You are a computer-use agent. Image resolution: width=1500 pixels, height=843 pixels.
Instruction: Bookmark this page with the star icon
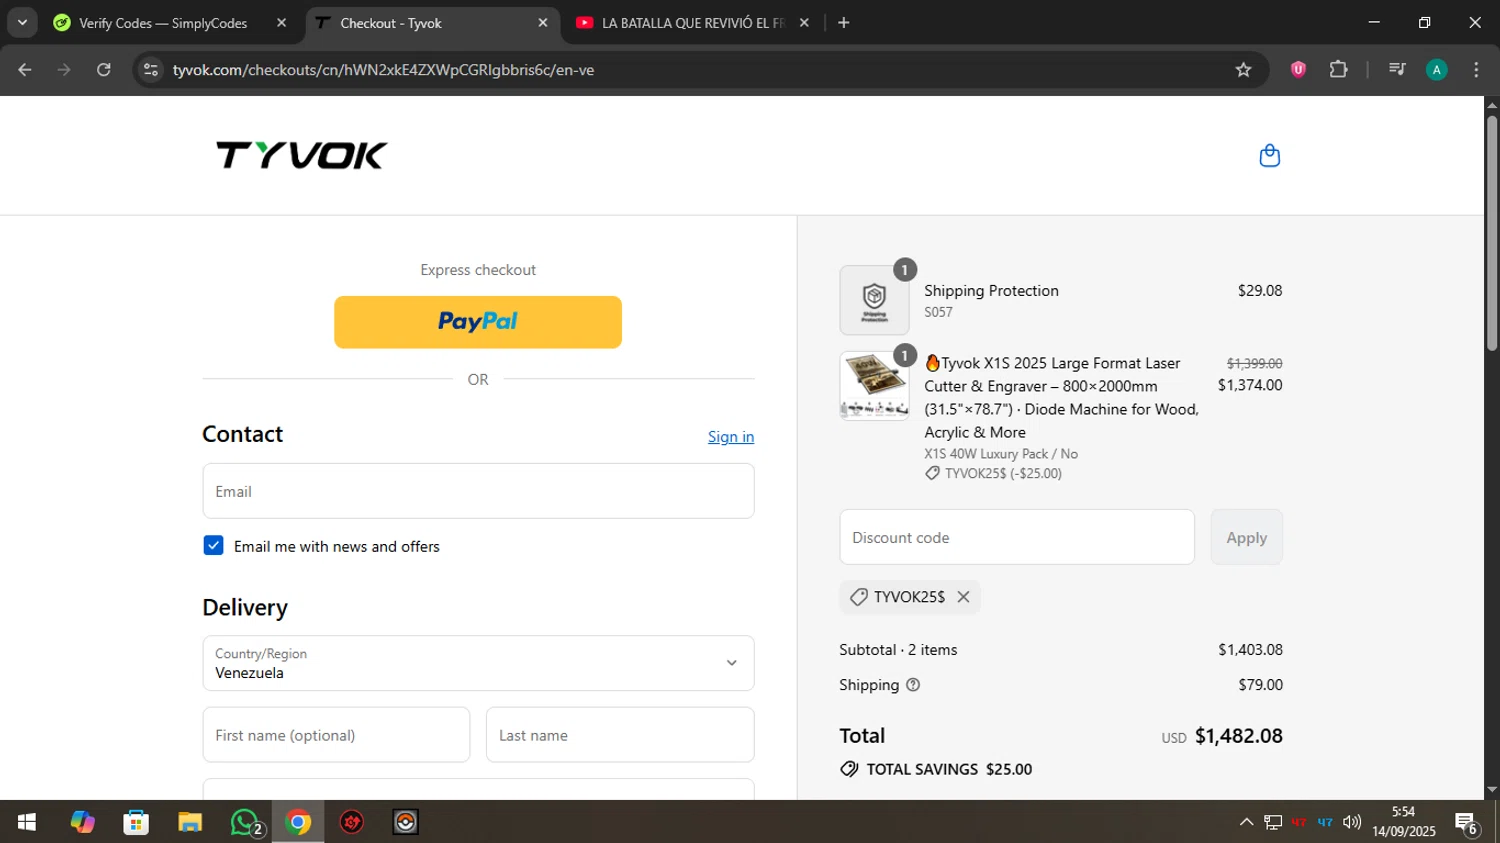coord(1243,70)
